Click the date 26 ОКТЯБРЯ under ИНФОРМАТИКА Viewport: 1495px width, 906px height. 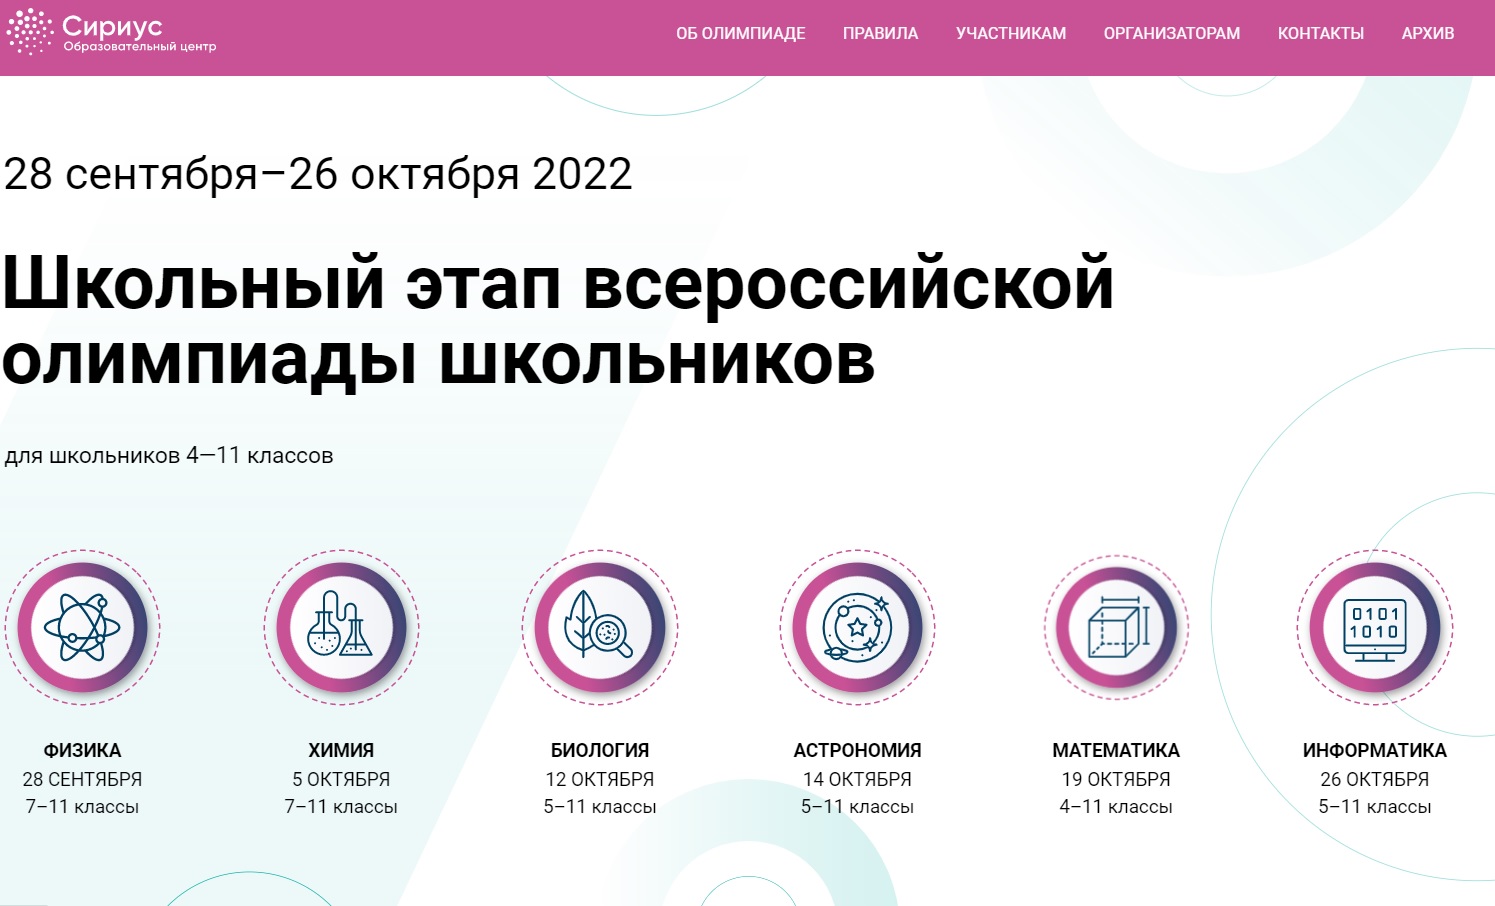1375,779
